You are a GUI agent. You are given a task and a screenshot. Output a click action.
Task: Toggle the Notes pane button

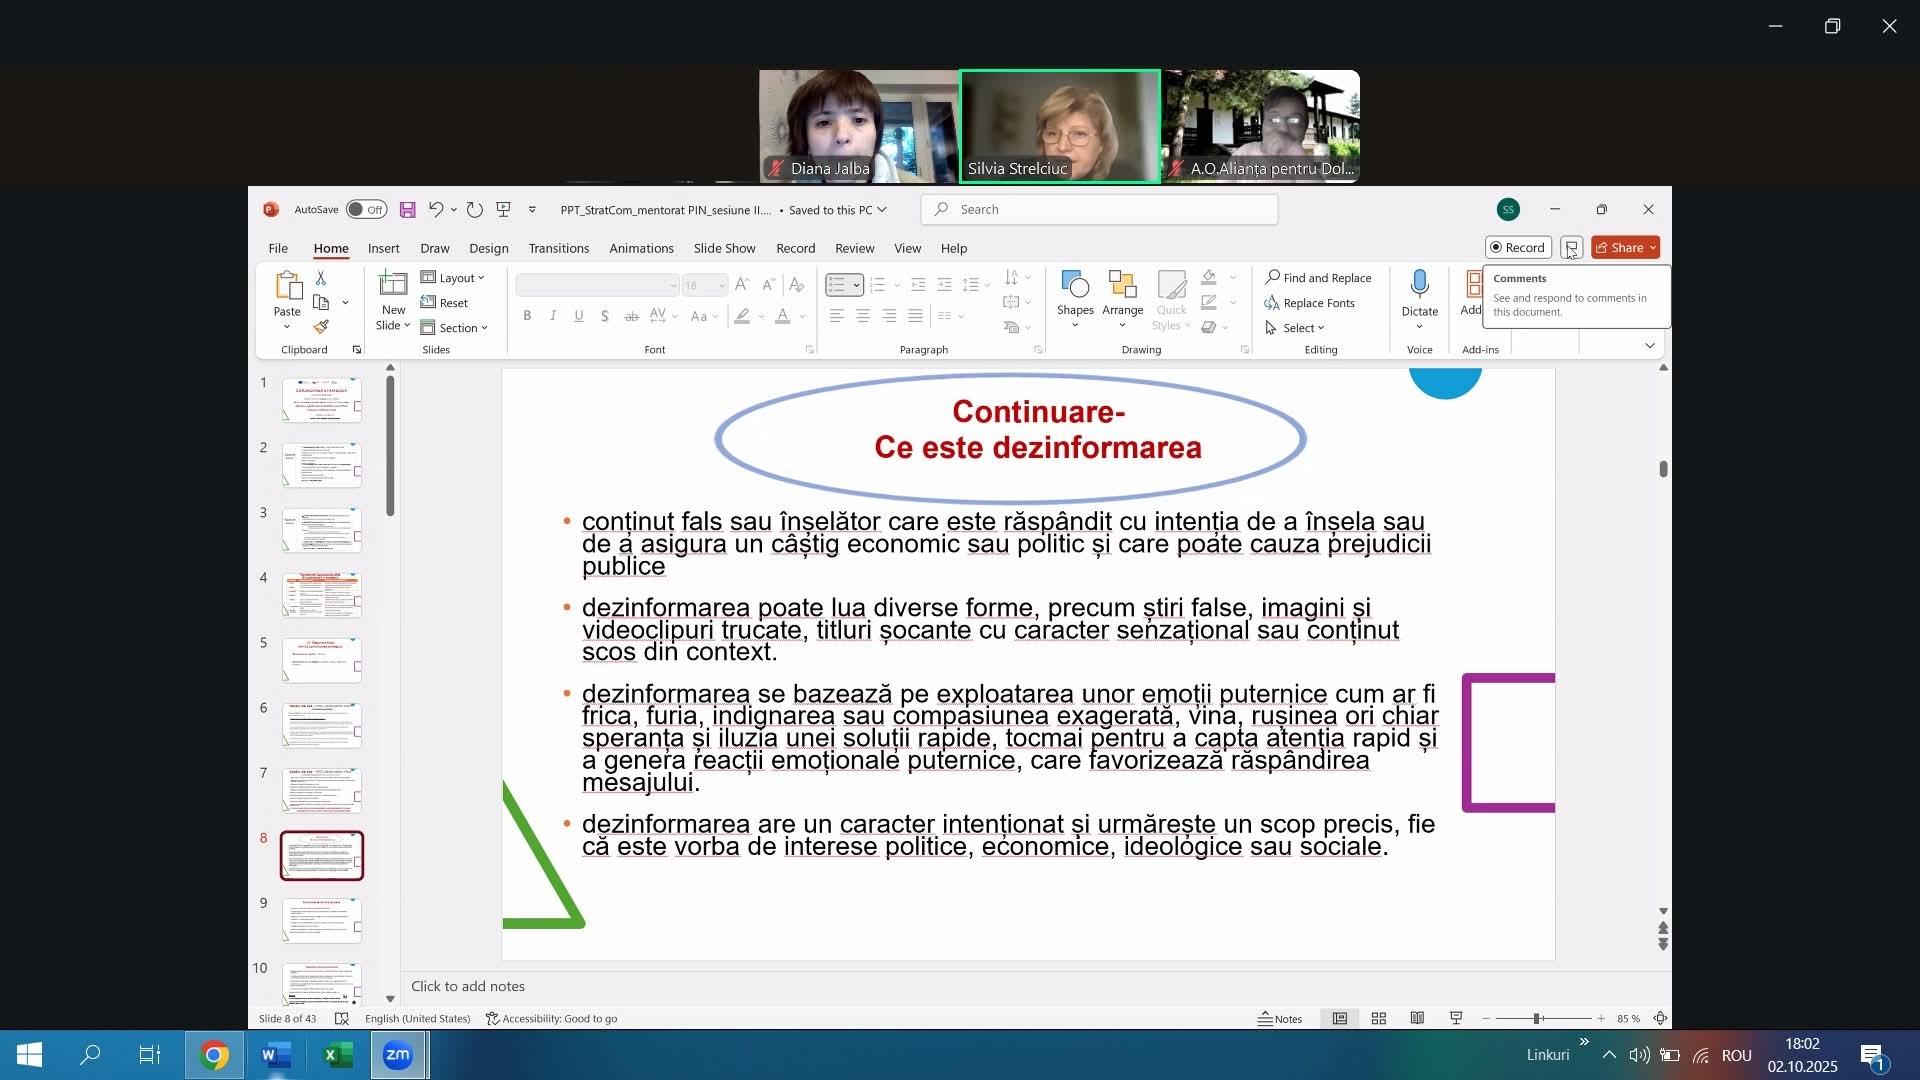tap(1280, 1018)
